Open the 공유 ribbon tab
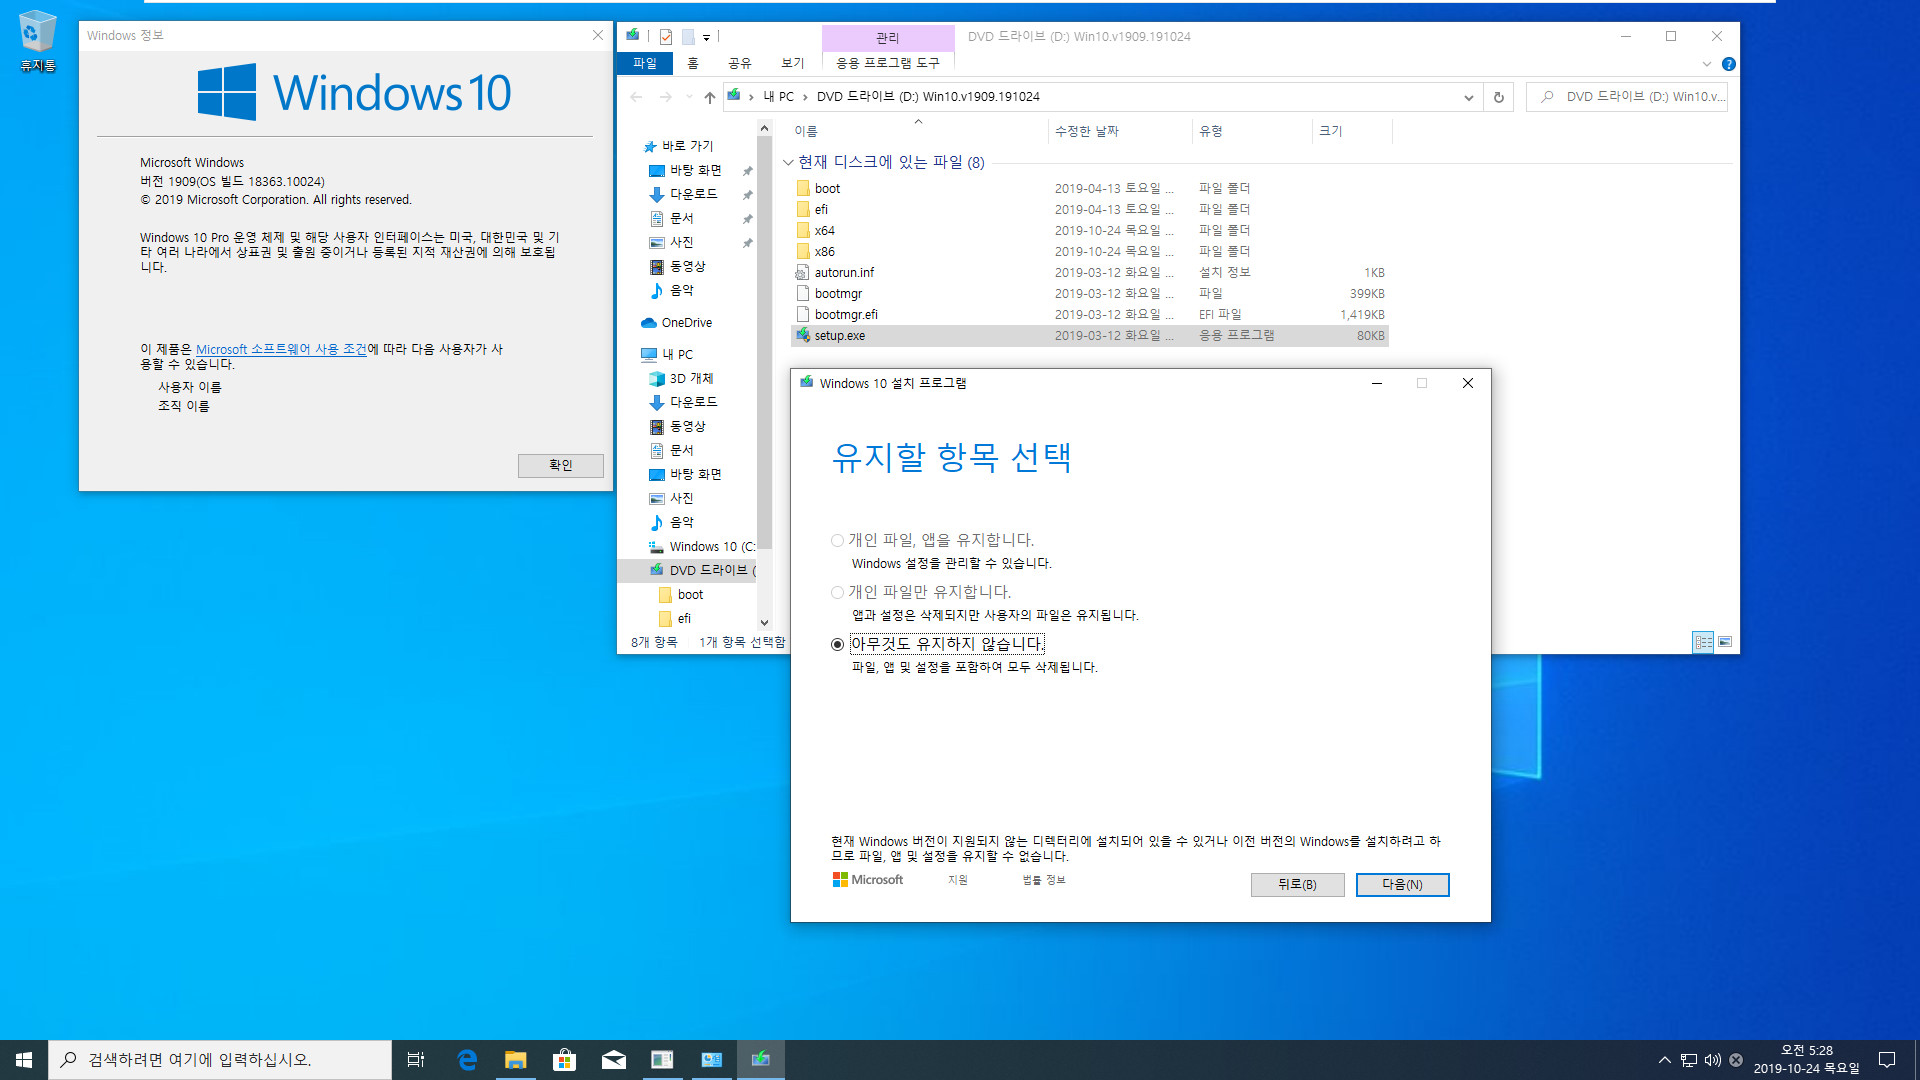Screen dimensions: 1920x1080 [739, 63]
